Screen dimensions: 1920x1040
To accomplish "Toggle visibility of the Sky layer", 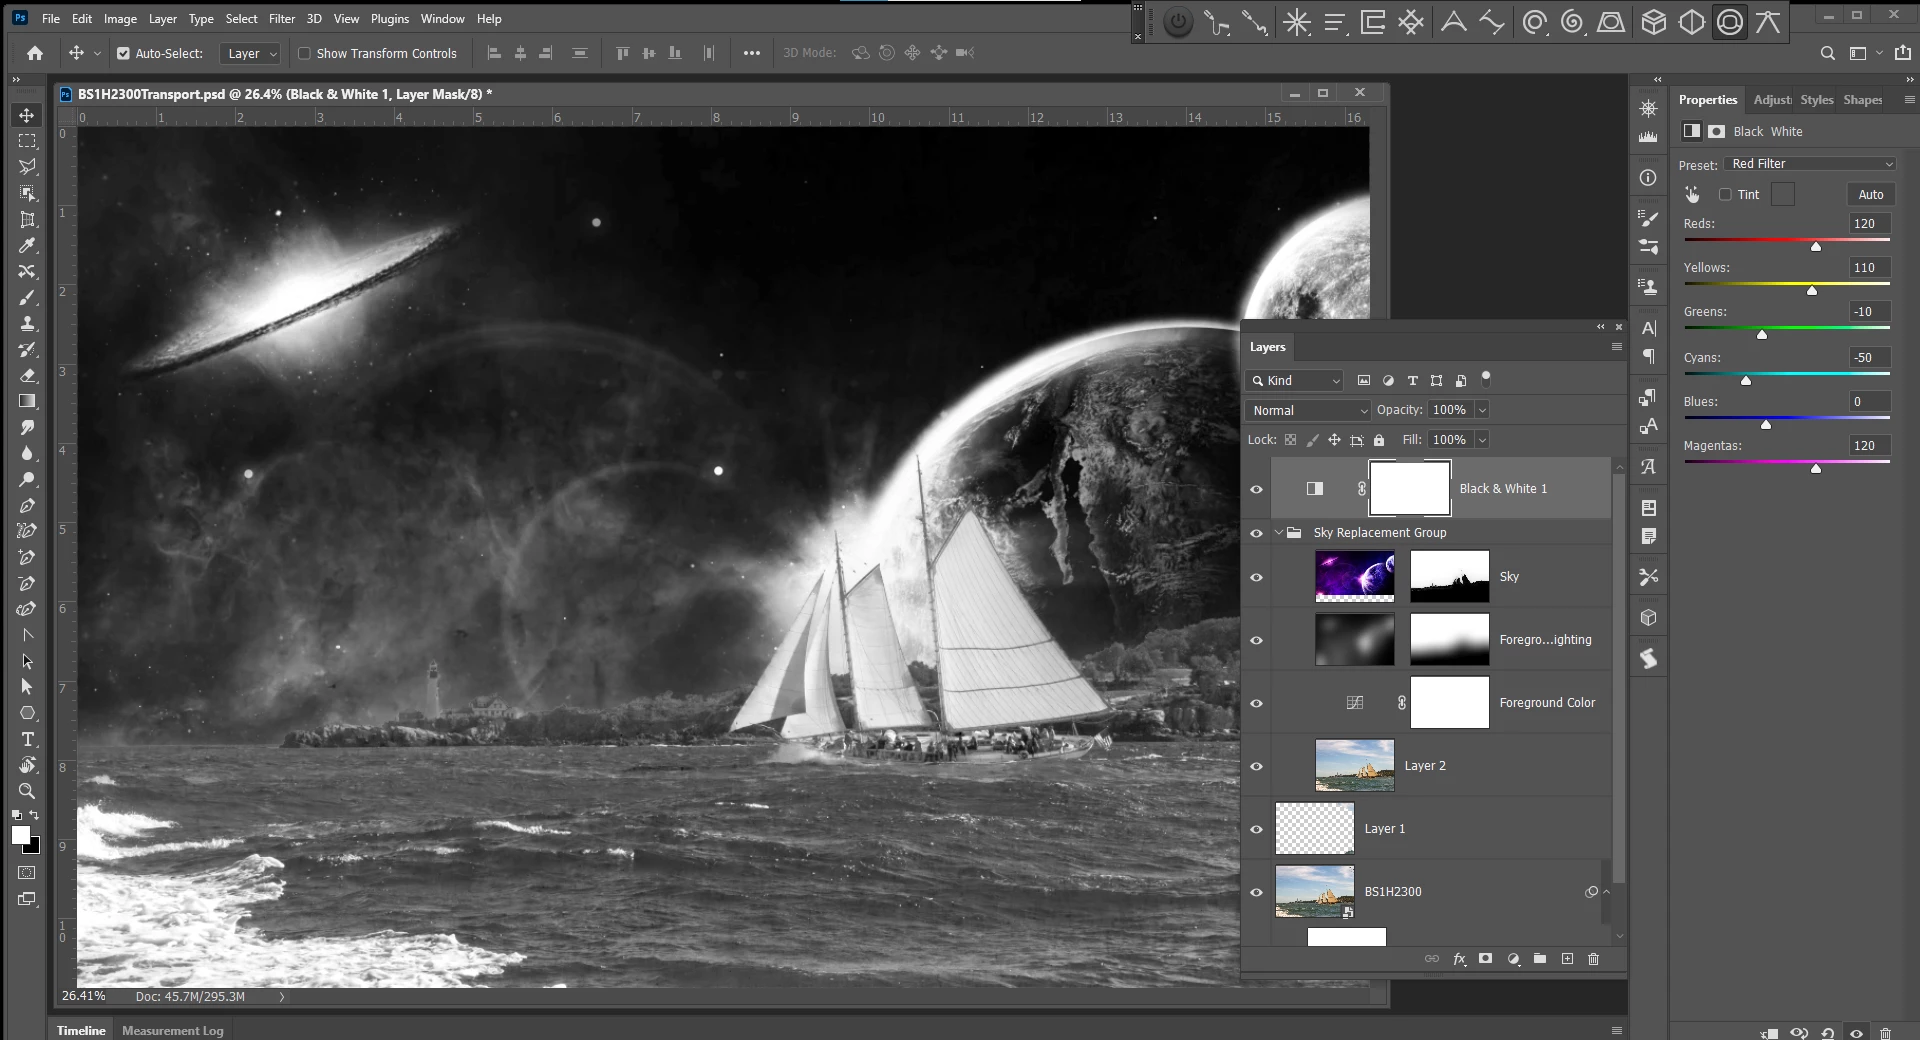I will point(1257,577).
